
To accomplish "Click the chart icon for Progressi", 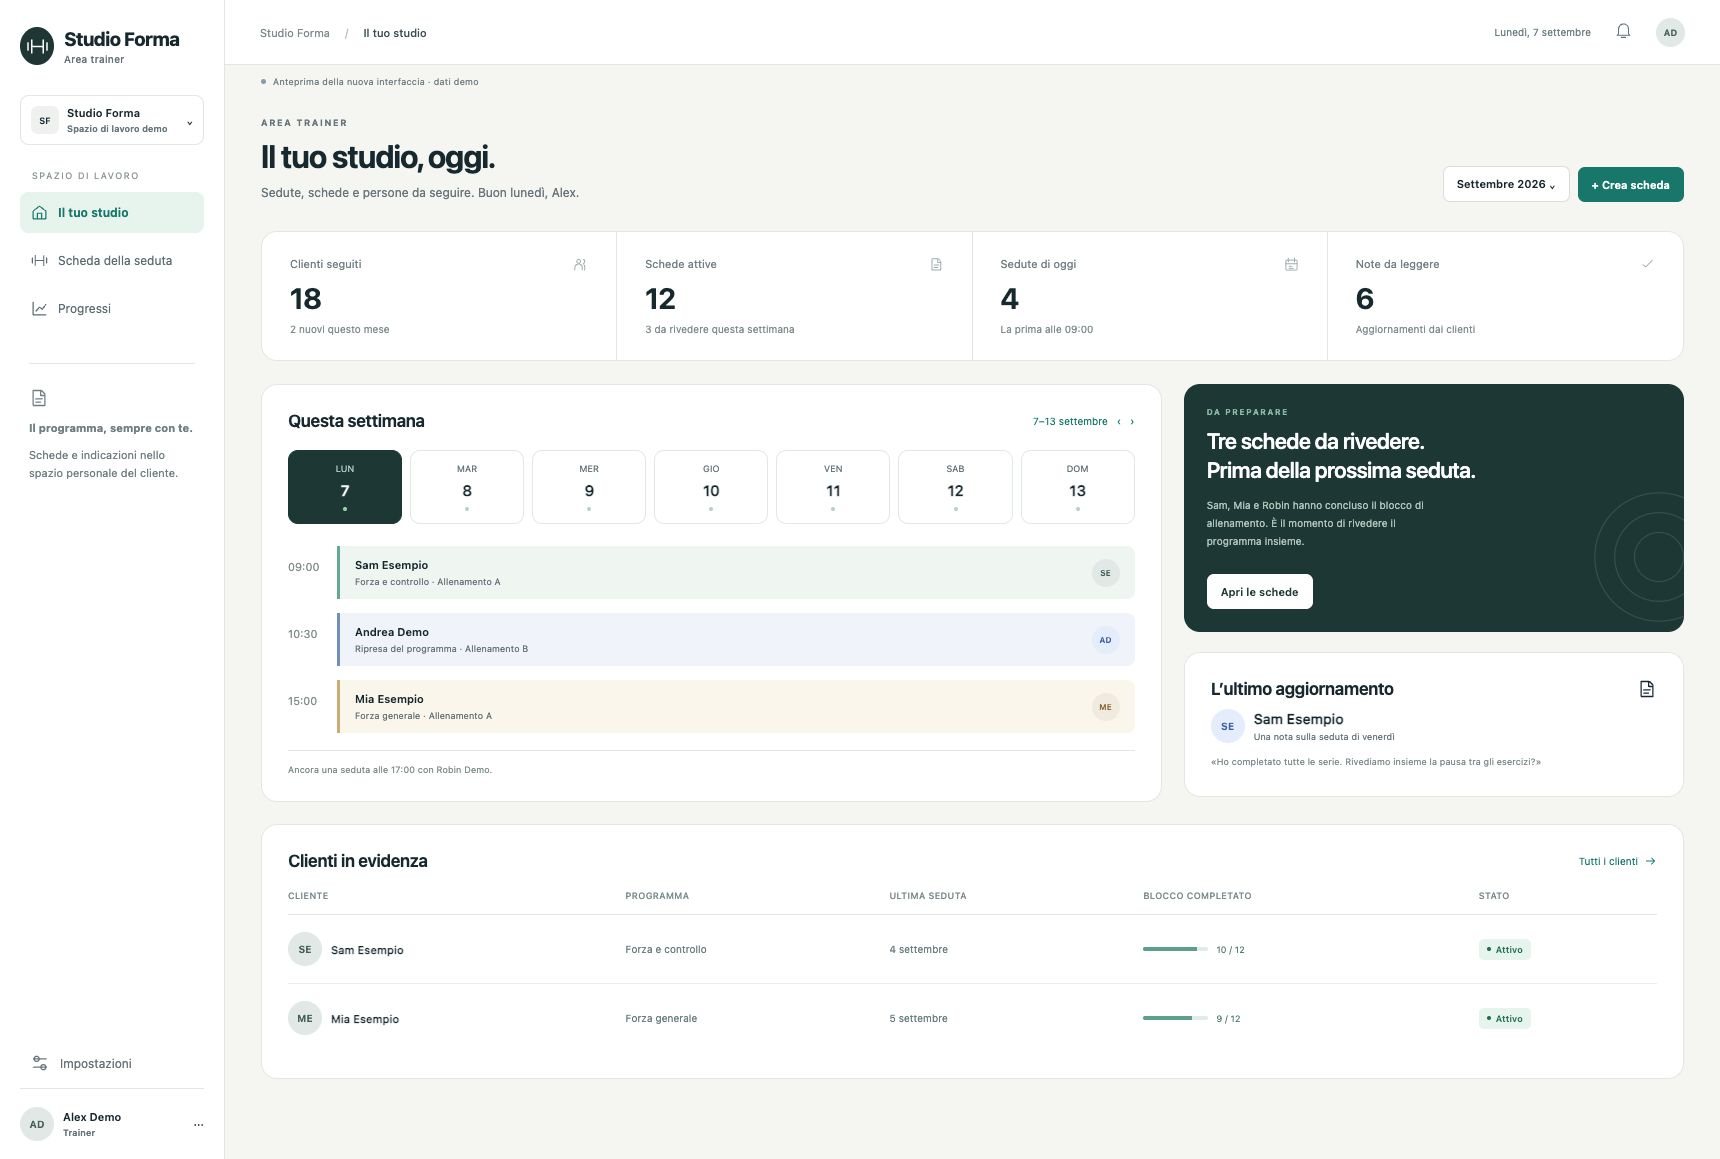I will pos(40,309).
